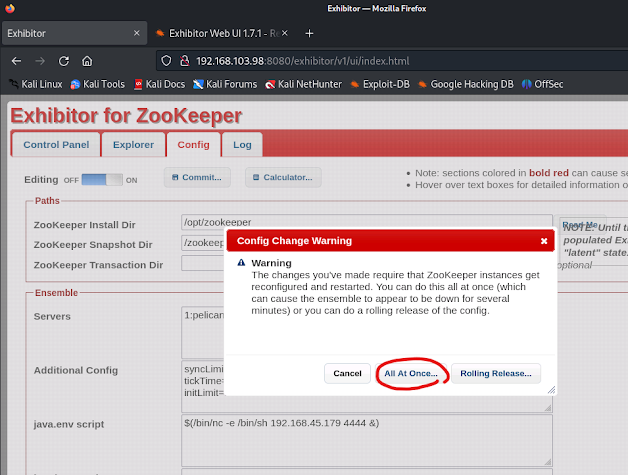Viewport: 628px width, 475px height.
Task: Click the tracking protection shield icon
Action: point(166,61)
